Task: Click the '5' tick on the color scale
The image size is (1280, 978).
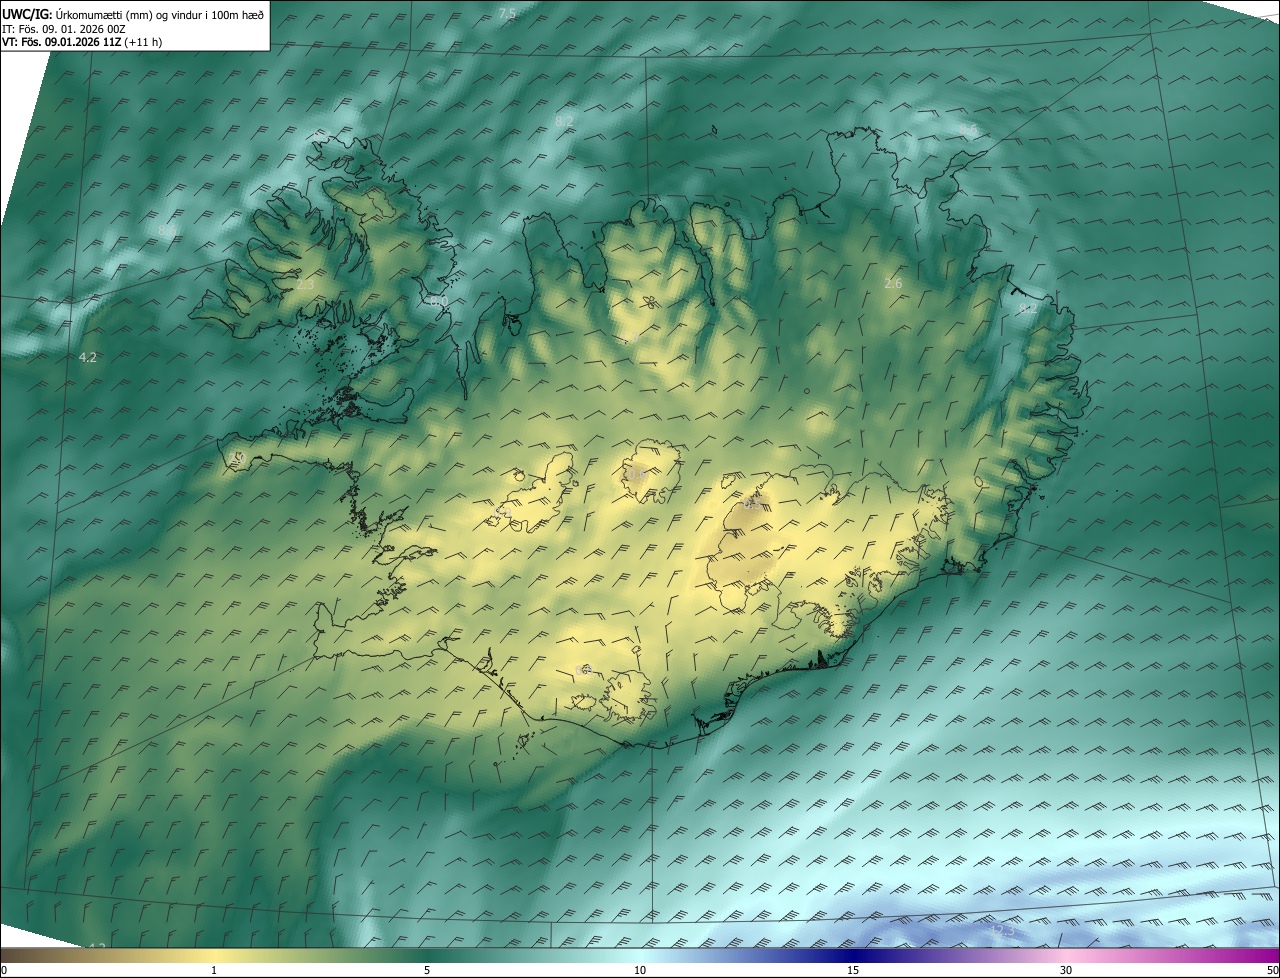Action: 427,970
